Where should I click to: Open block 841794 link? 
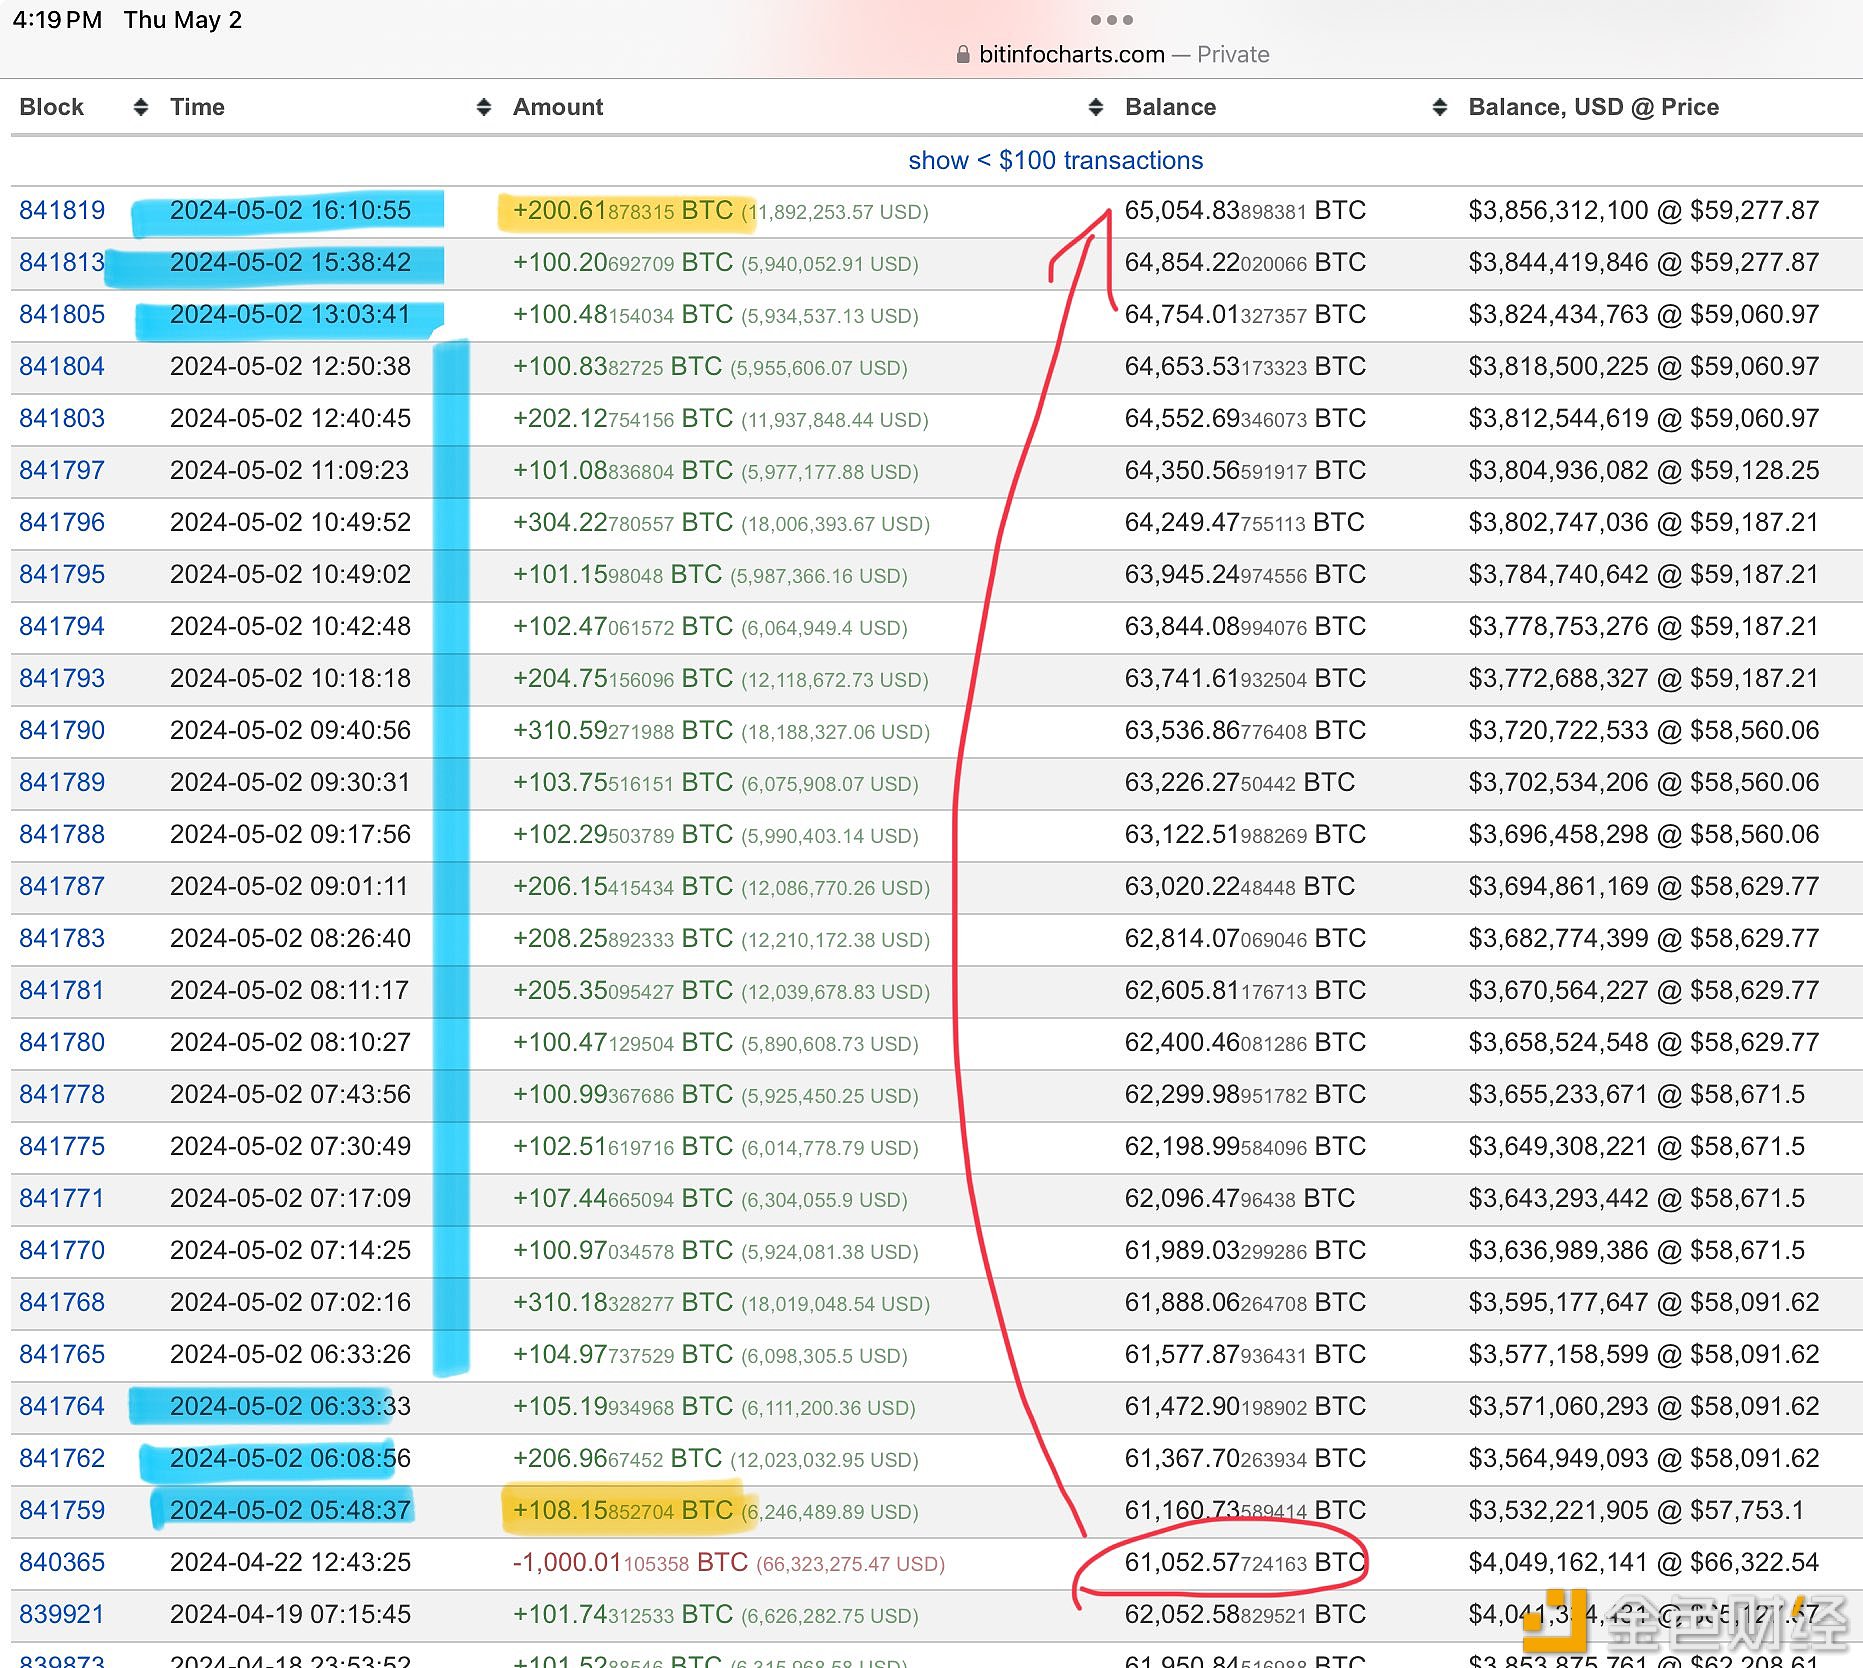click(62, 626)
